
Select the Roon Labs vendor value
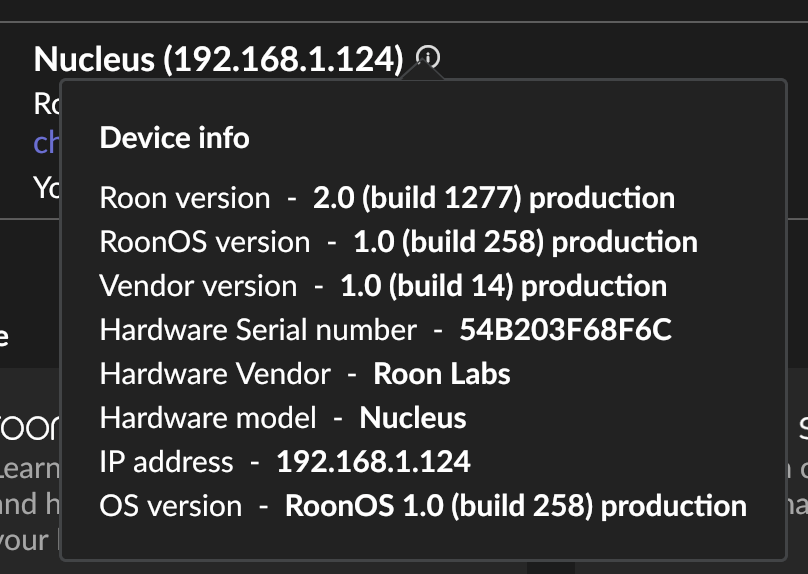pyautogui.click(x=442, y=374)
